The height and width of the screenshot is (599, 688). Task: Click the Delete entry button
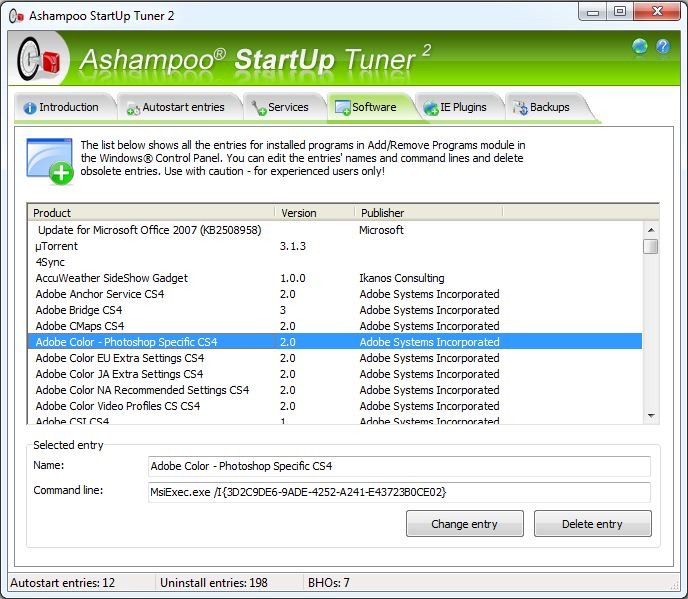(x=593, y=524)
